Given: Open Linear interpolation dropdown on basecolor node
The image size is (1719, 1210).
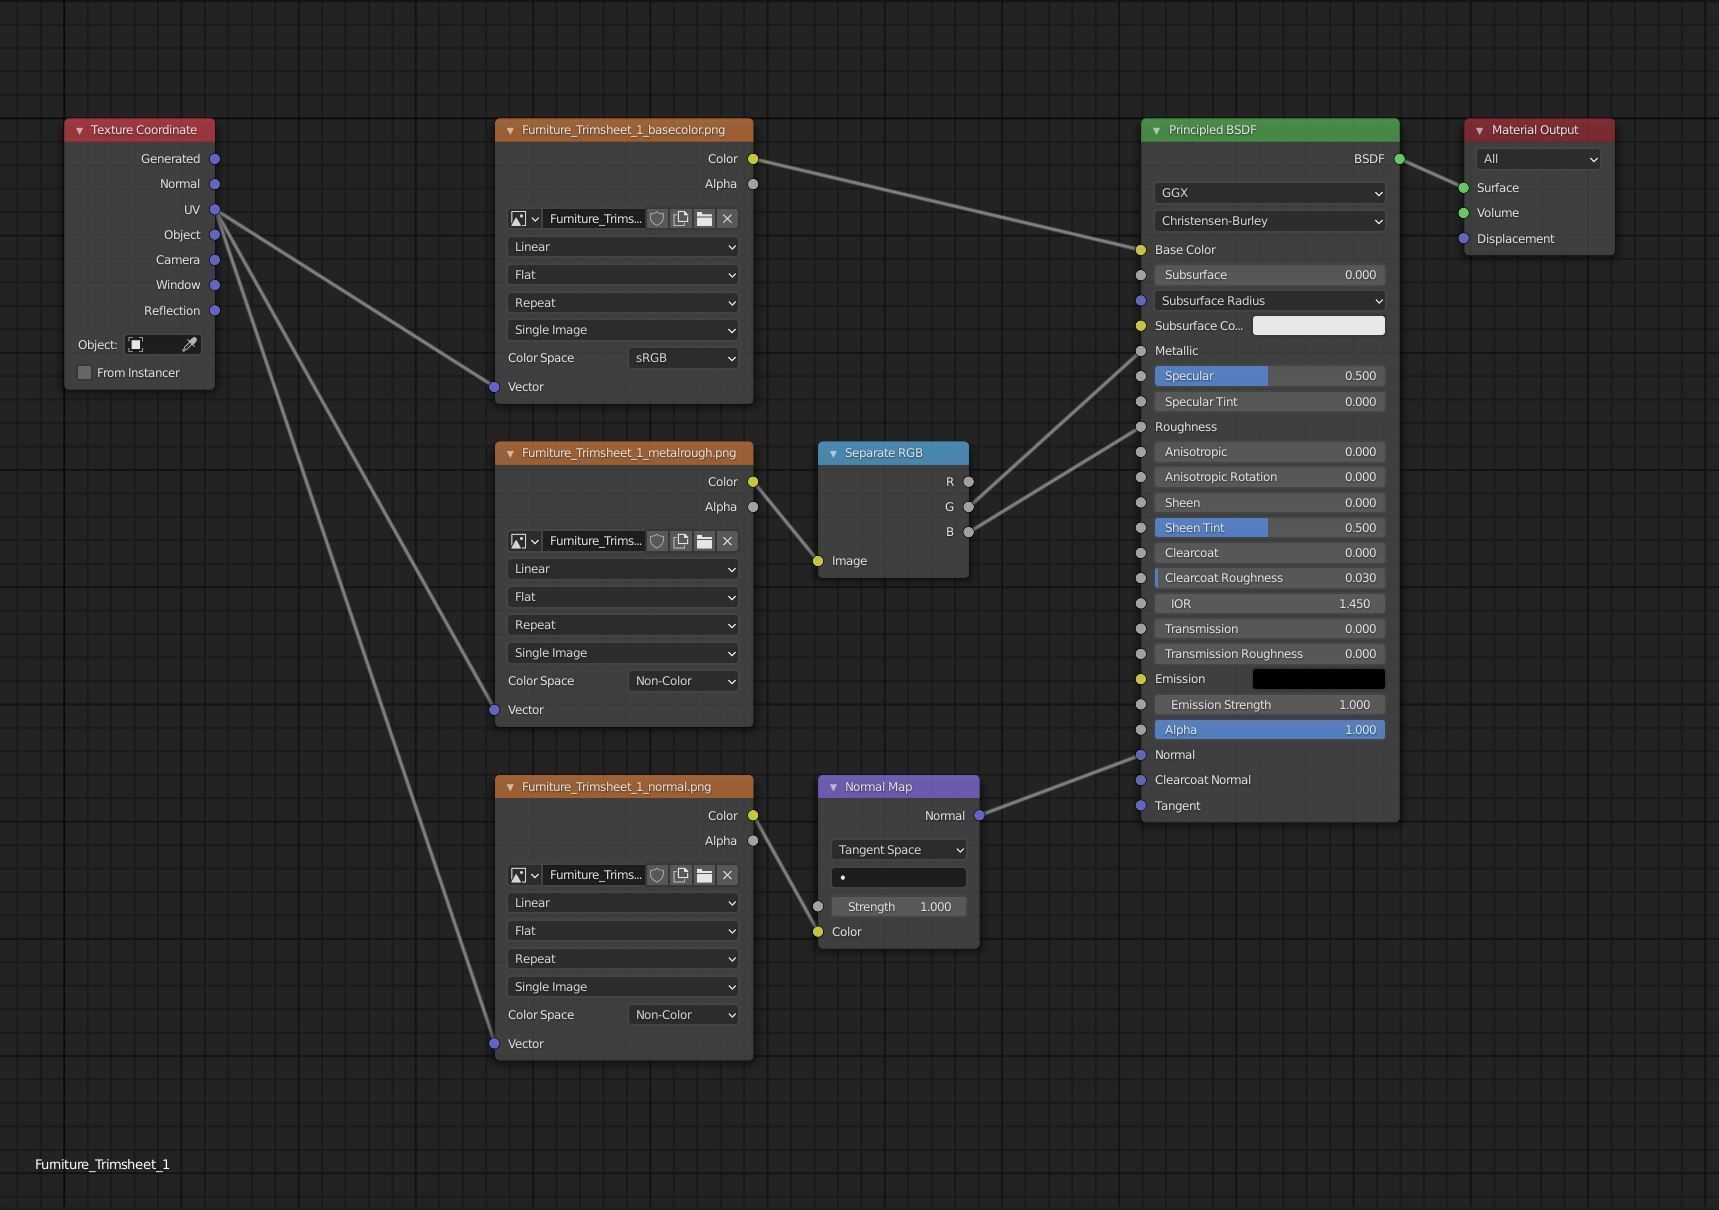Looking at the screenshot, I should tap(624, 247).
